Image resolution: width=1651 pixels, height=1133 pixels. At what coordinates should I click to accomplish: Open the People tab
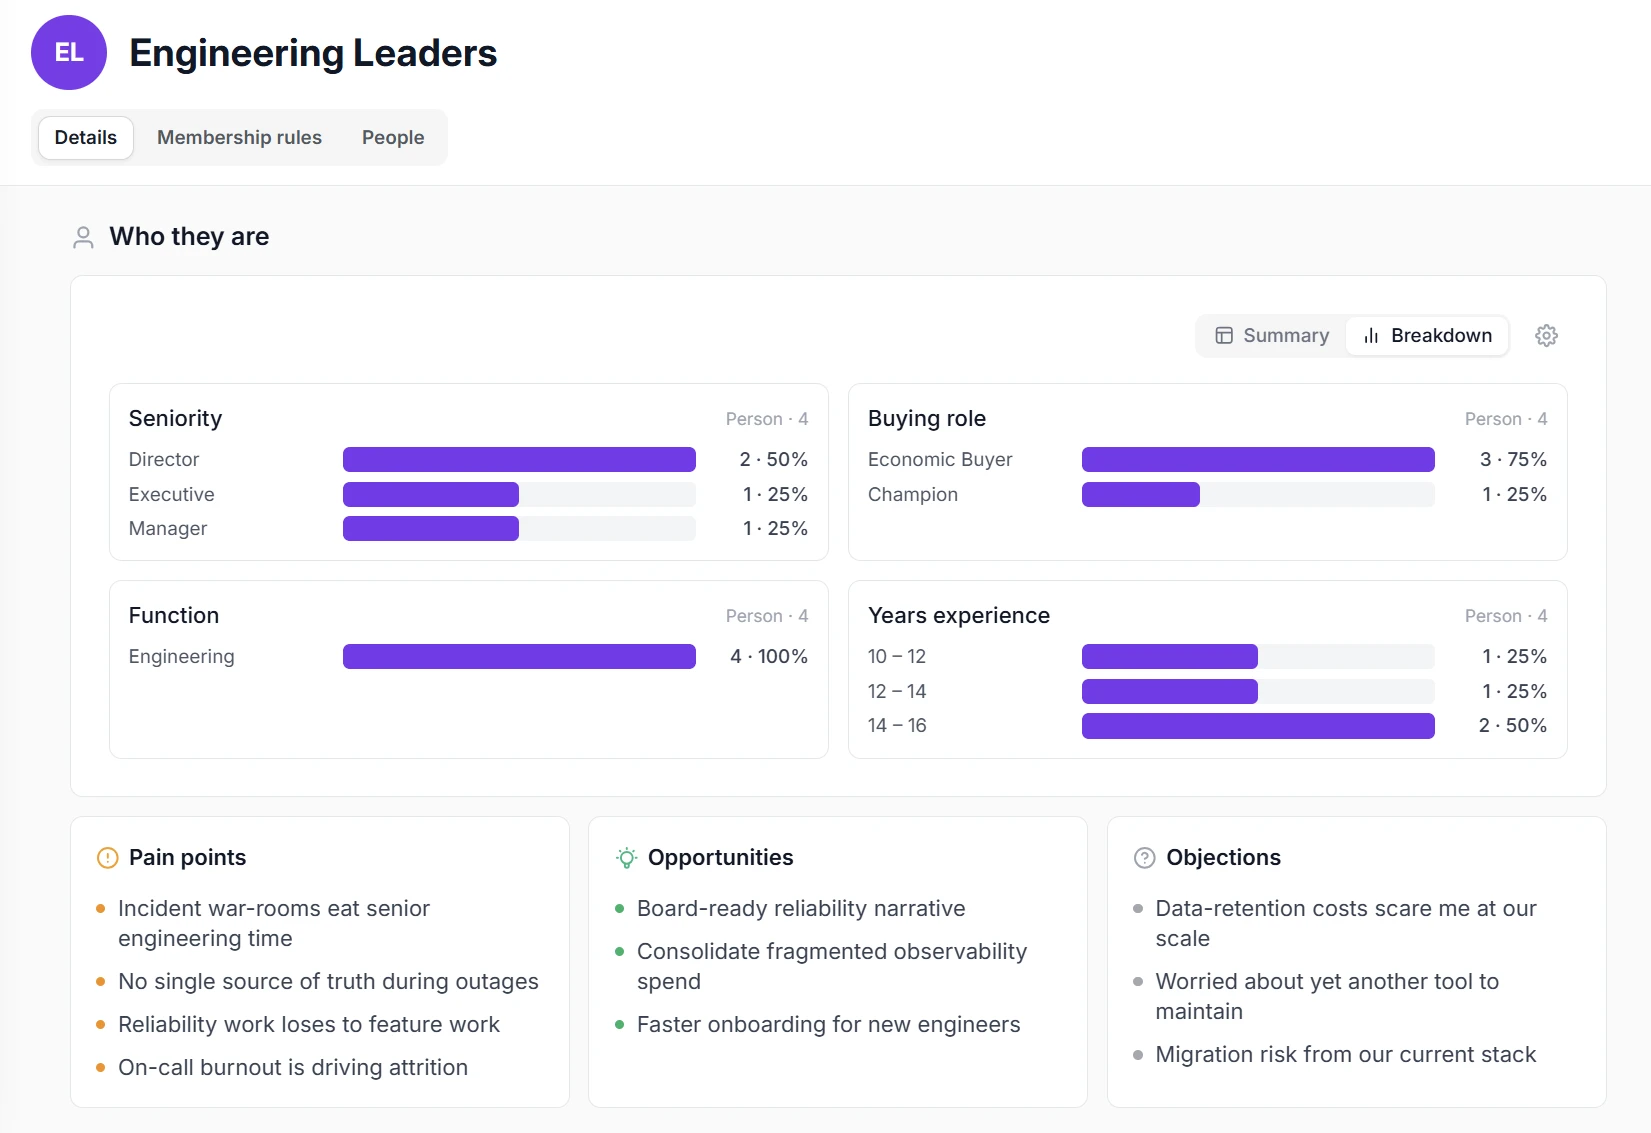click(393, 138)
